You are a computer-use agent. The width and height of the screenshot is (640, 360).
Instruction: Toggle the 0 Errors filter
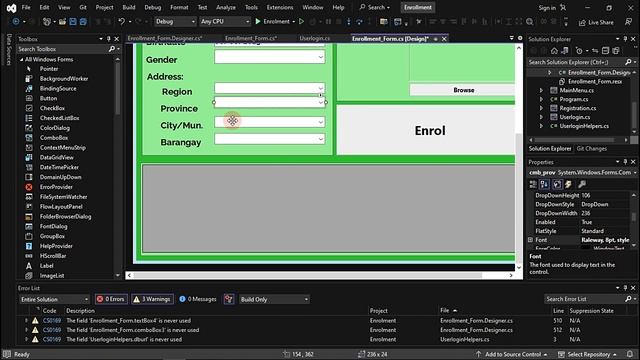(111, 299)
